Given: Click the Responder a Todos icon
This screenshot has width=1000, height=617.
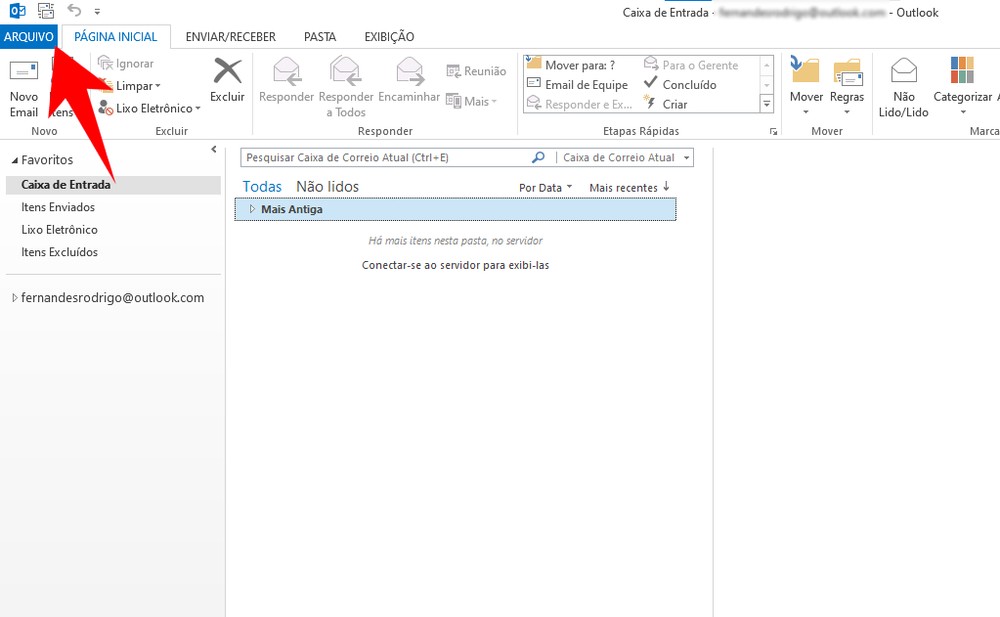Looking at the screenshot, I should point(346,71).
